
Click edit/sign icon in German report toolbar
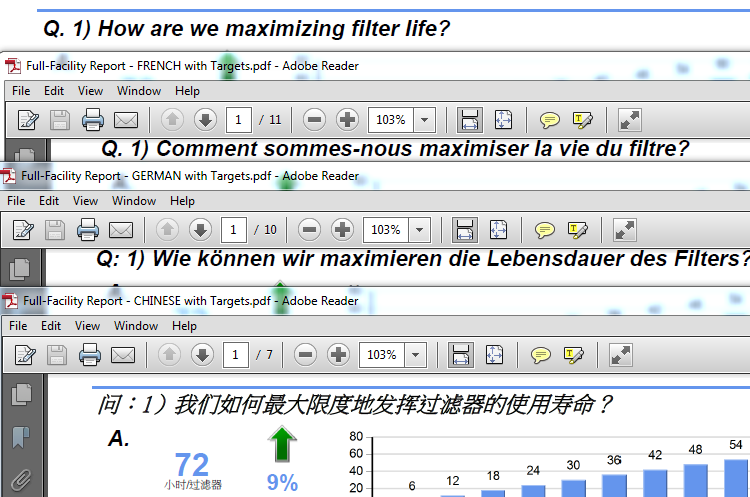tap(23, 230)
